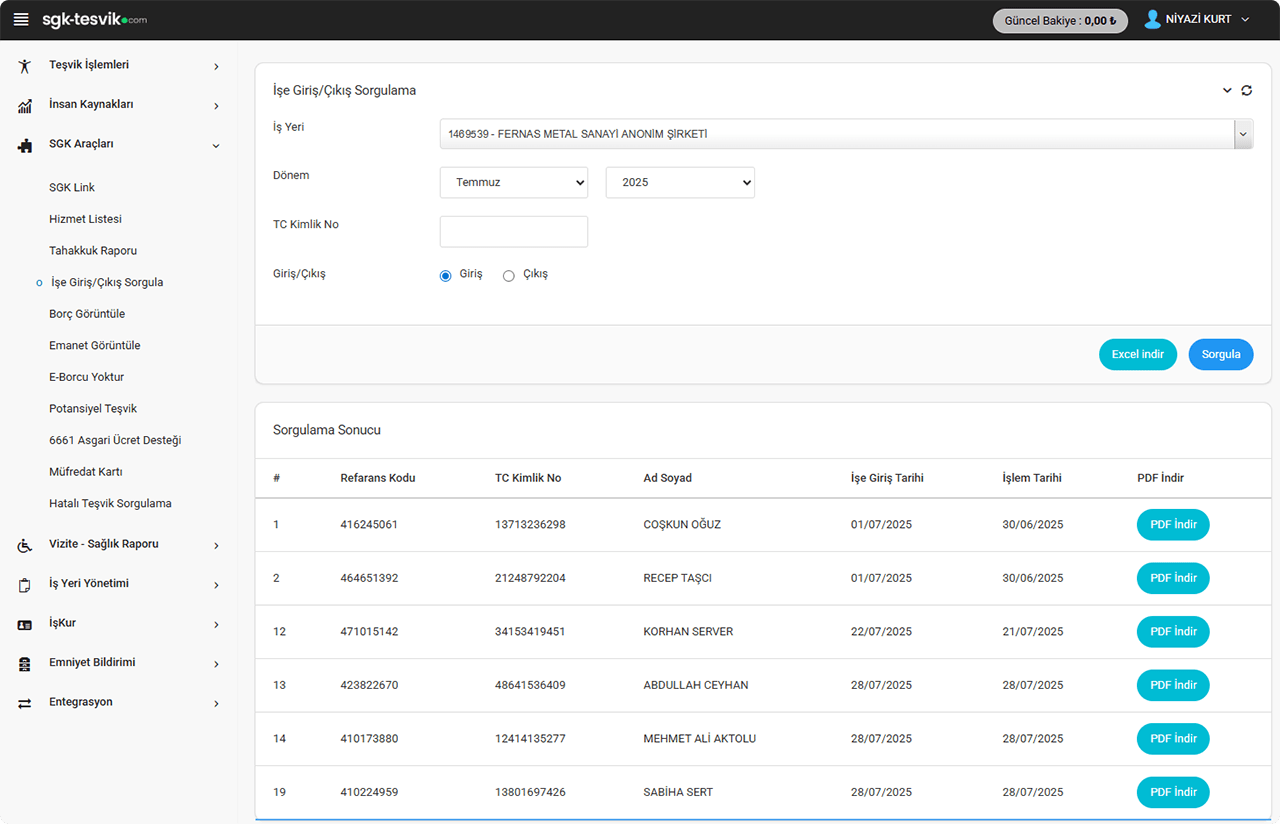
Task: Open Hizmet Listesi in the sidebar
Action: point(85,219)
